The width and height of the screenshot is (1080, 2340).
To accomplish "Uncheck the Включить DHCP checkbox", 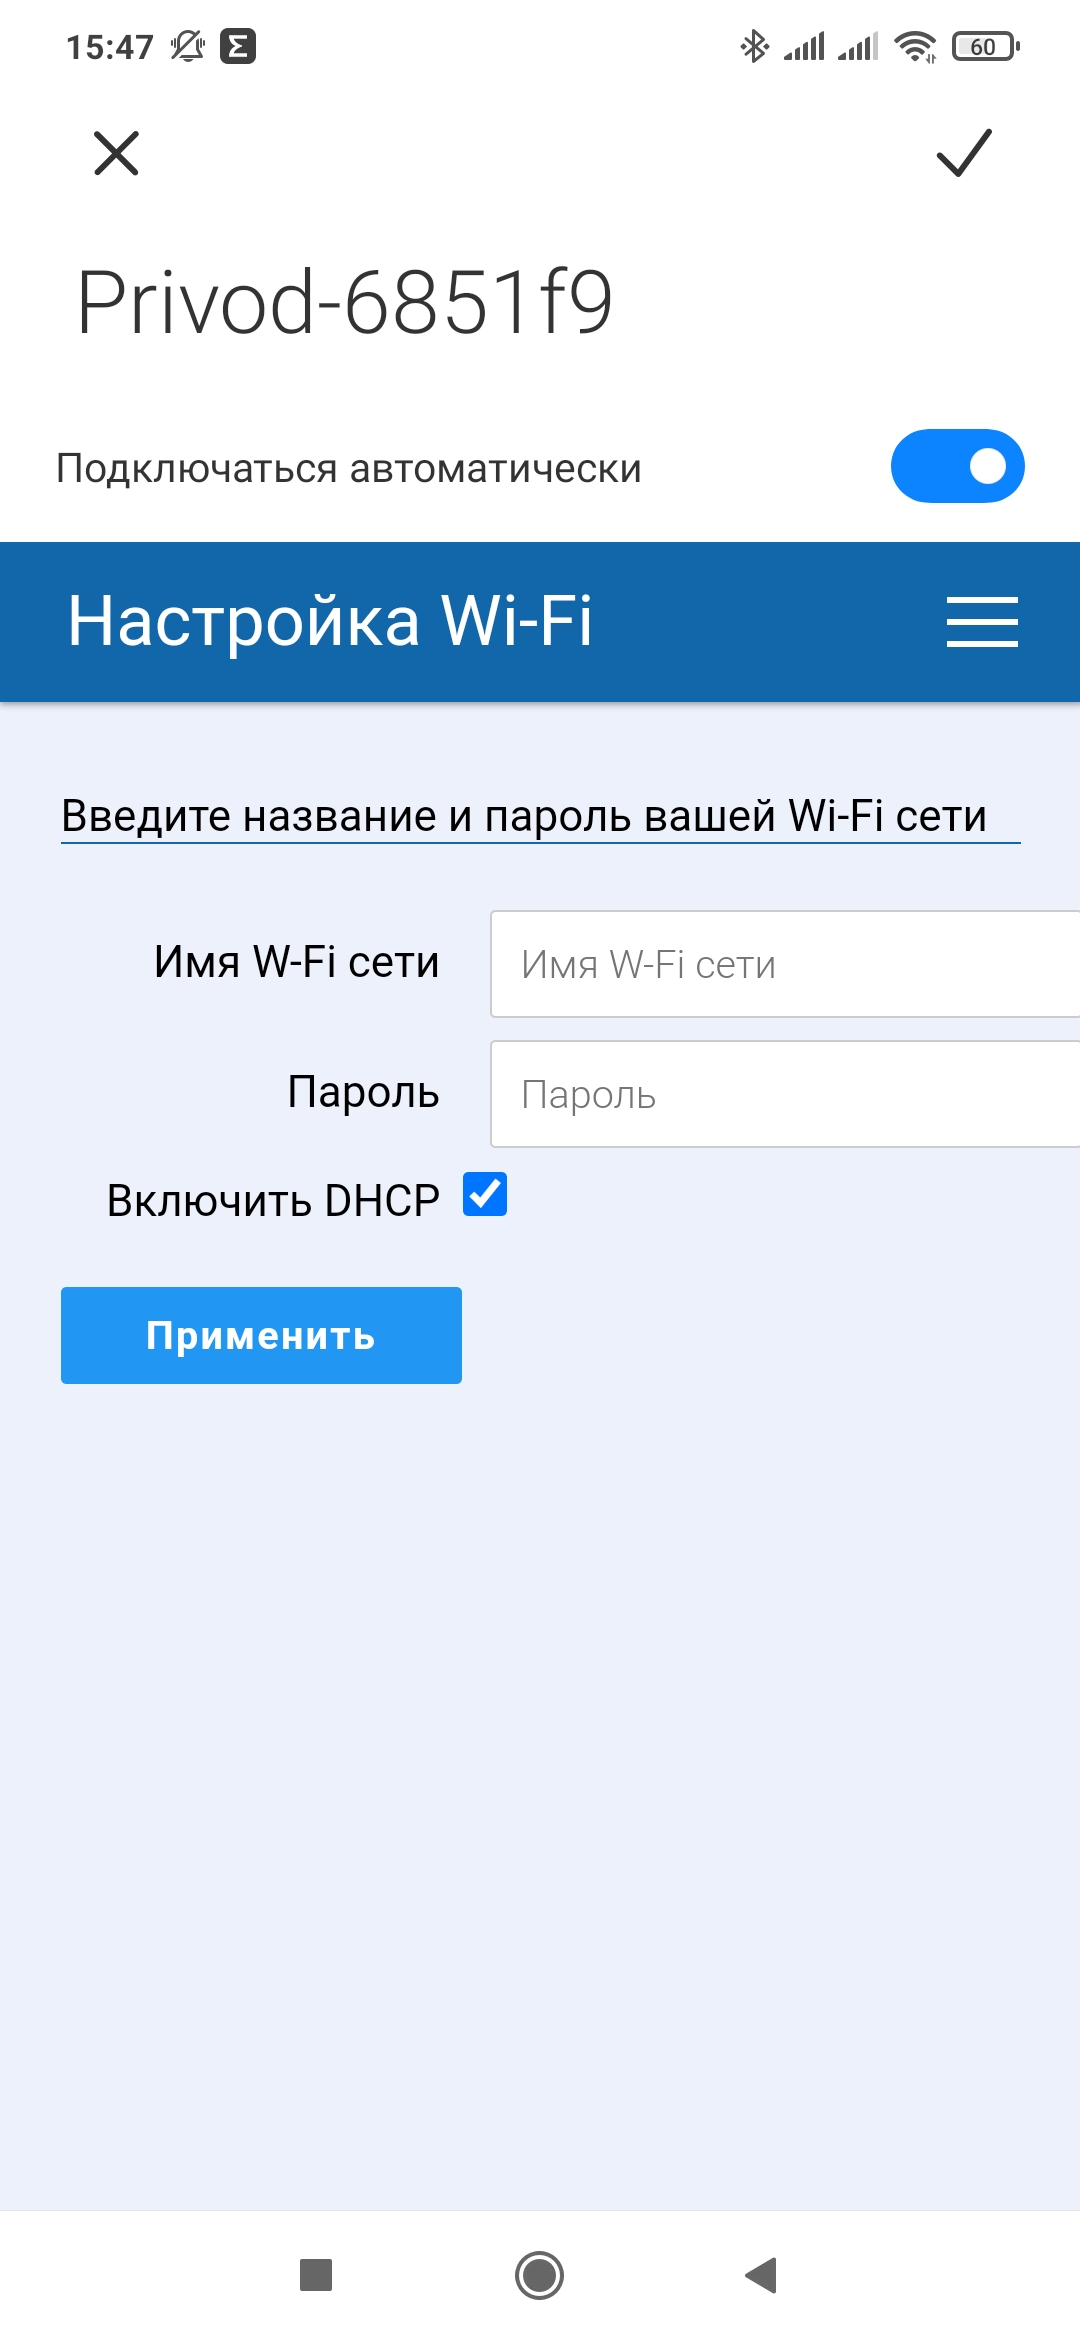I will (x=485, y=1194).
